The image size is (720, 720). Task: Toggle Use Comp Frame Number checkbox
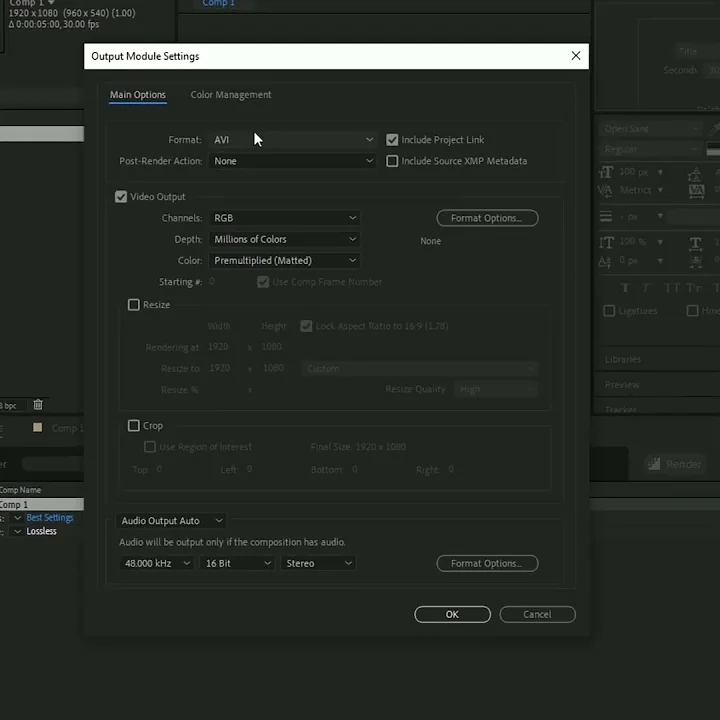point(263,281)
